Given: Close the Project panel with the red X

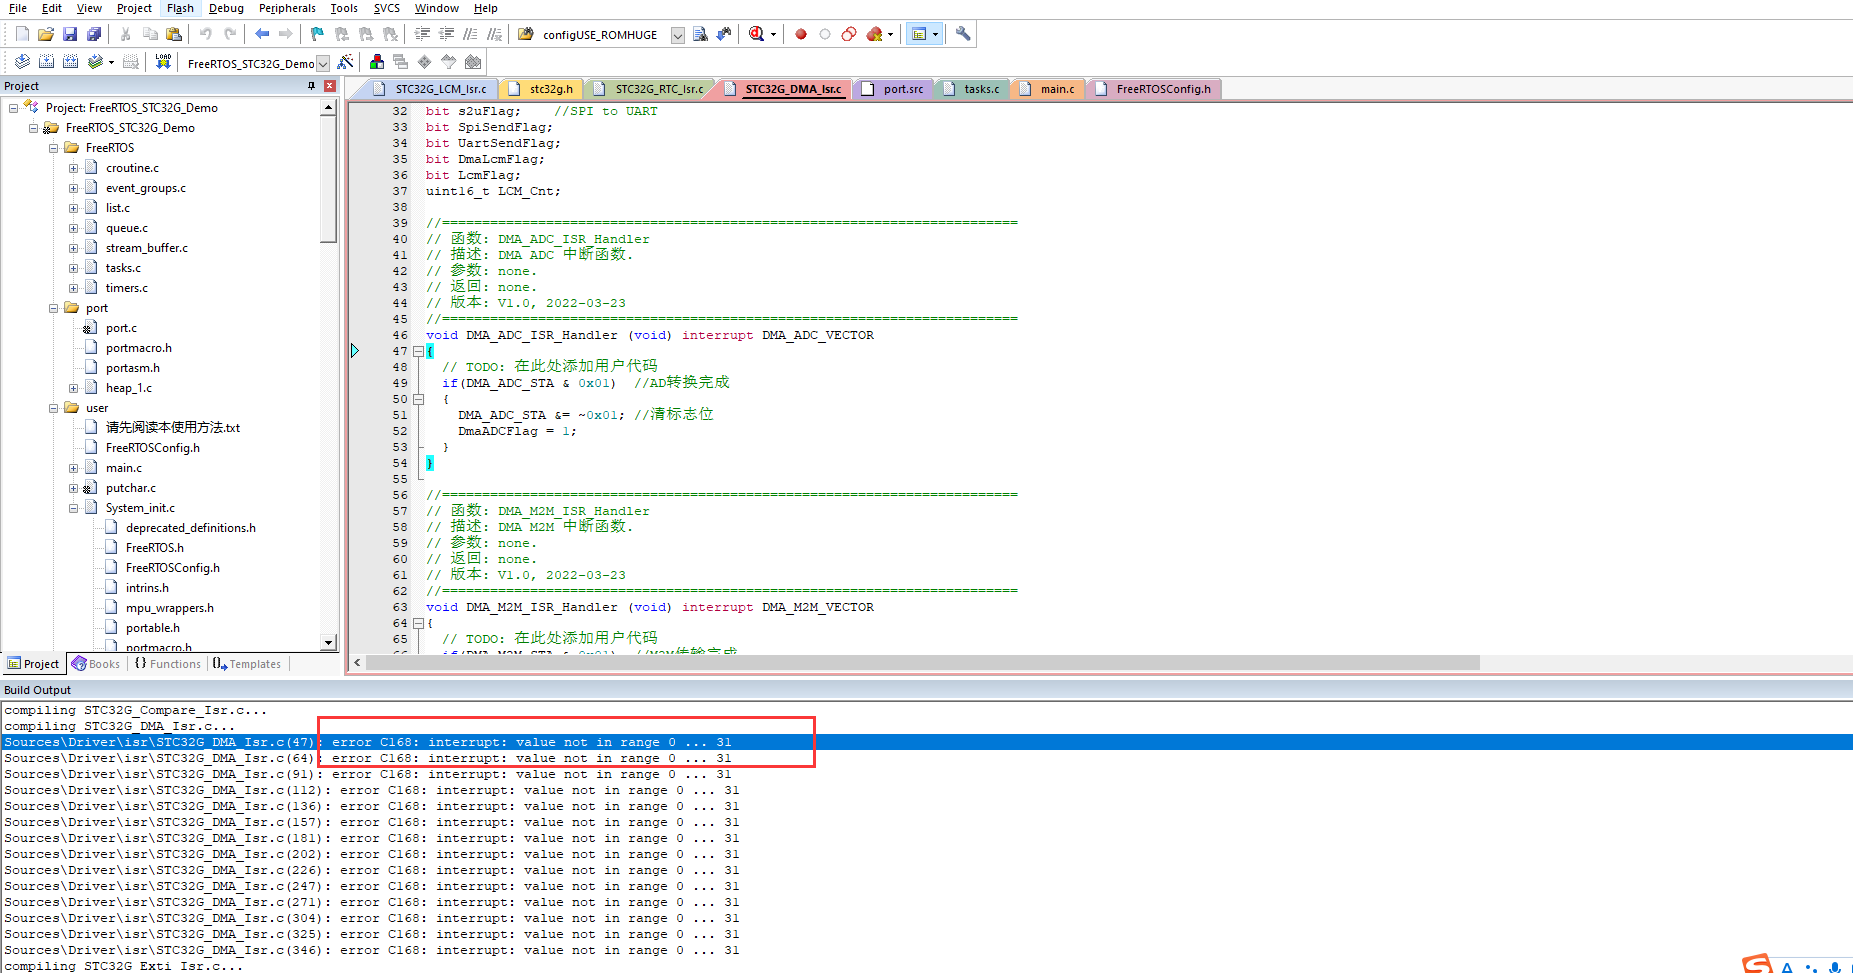Looking at the screenshot, I should point(329,86).
